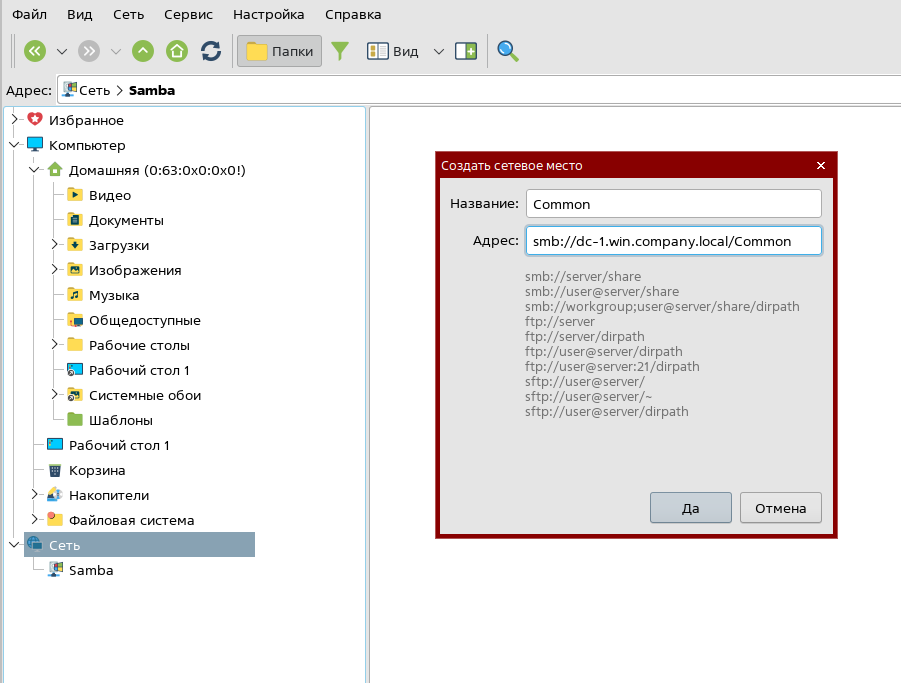
Task: Expand the Системные обои node
Action: 55,395
